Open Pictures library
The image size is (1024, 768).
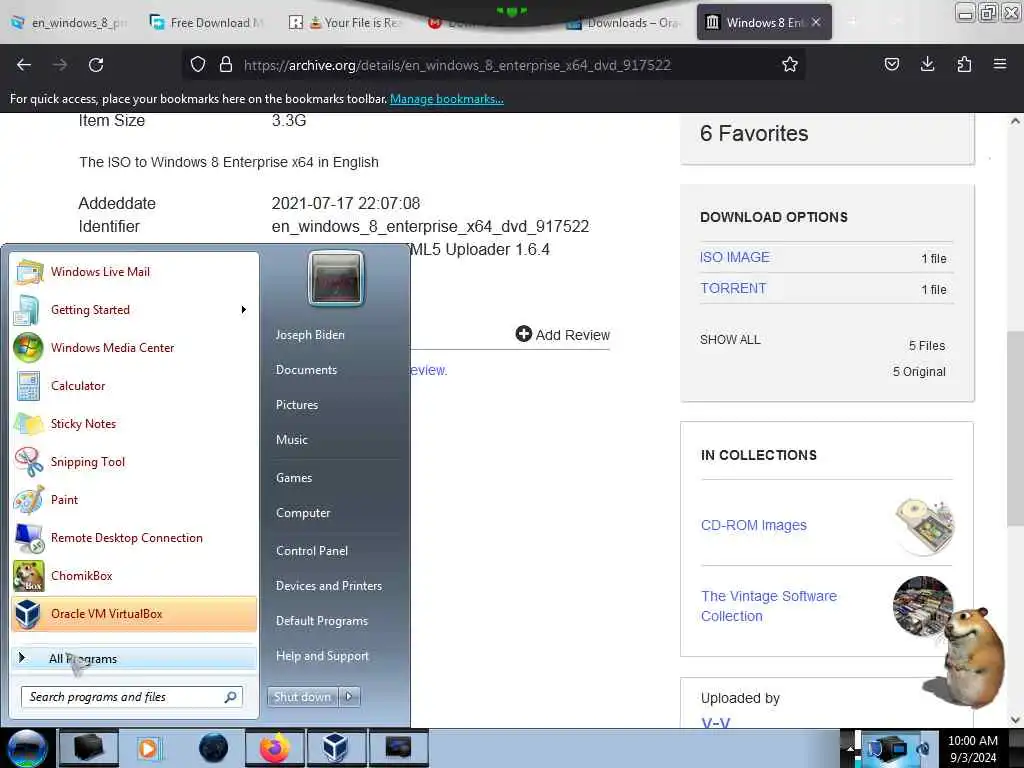[296, 405]
